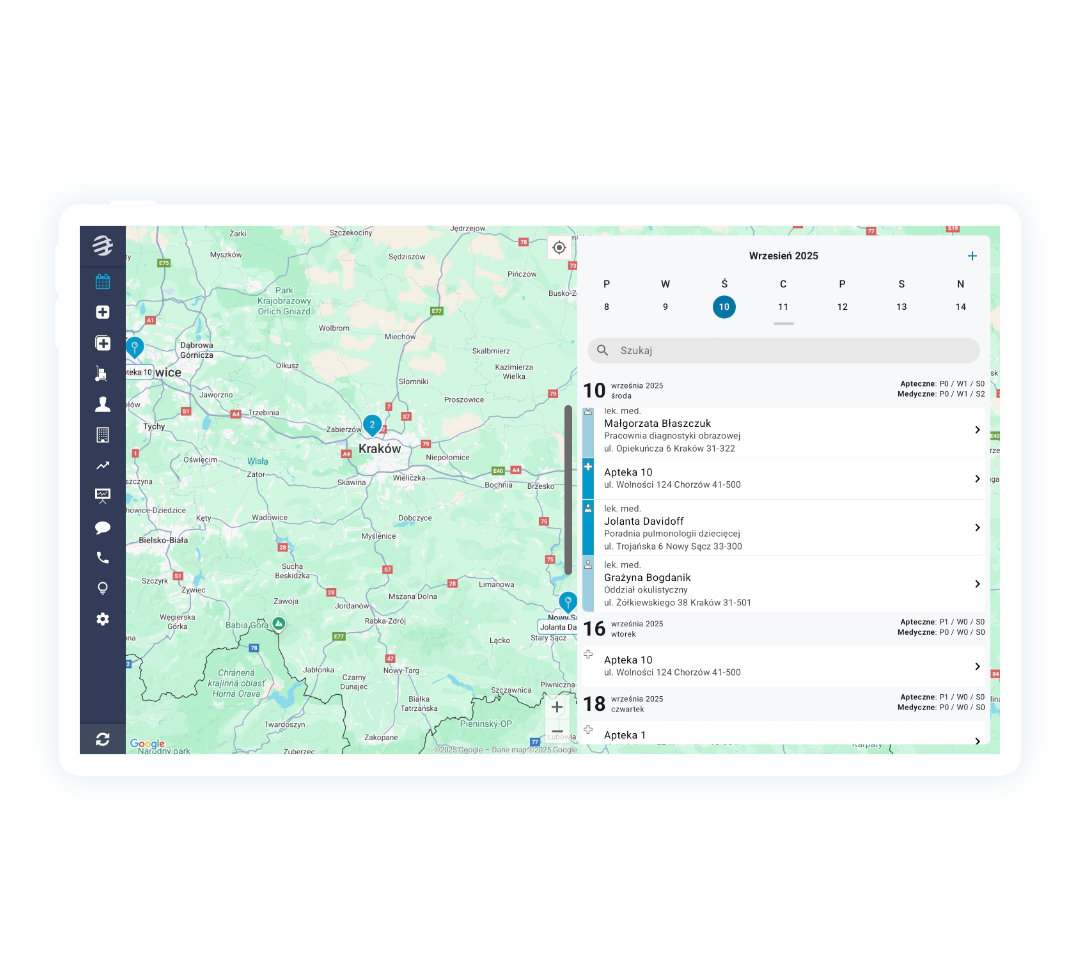This screenshot has width=1080, height=980.
Task: Click the stacked plus add-multiple icon
Action: tap(103, 343)
